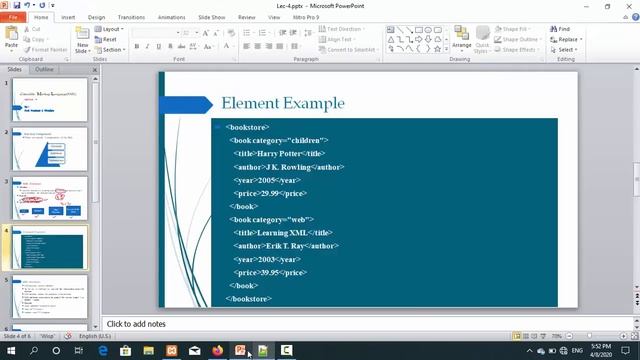Viewport: 640px width, 360px height.
Task: Toggle Strikethrough formatting
Action: (x=181, y=46)
